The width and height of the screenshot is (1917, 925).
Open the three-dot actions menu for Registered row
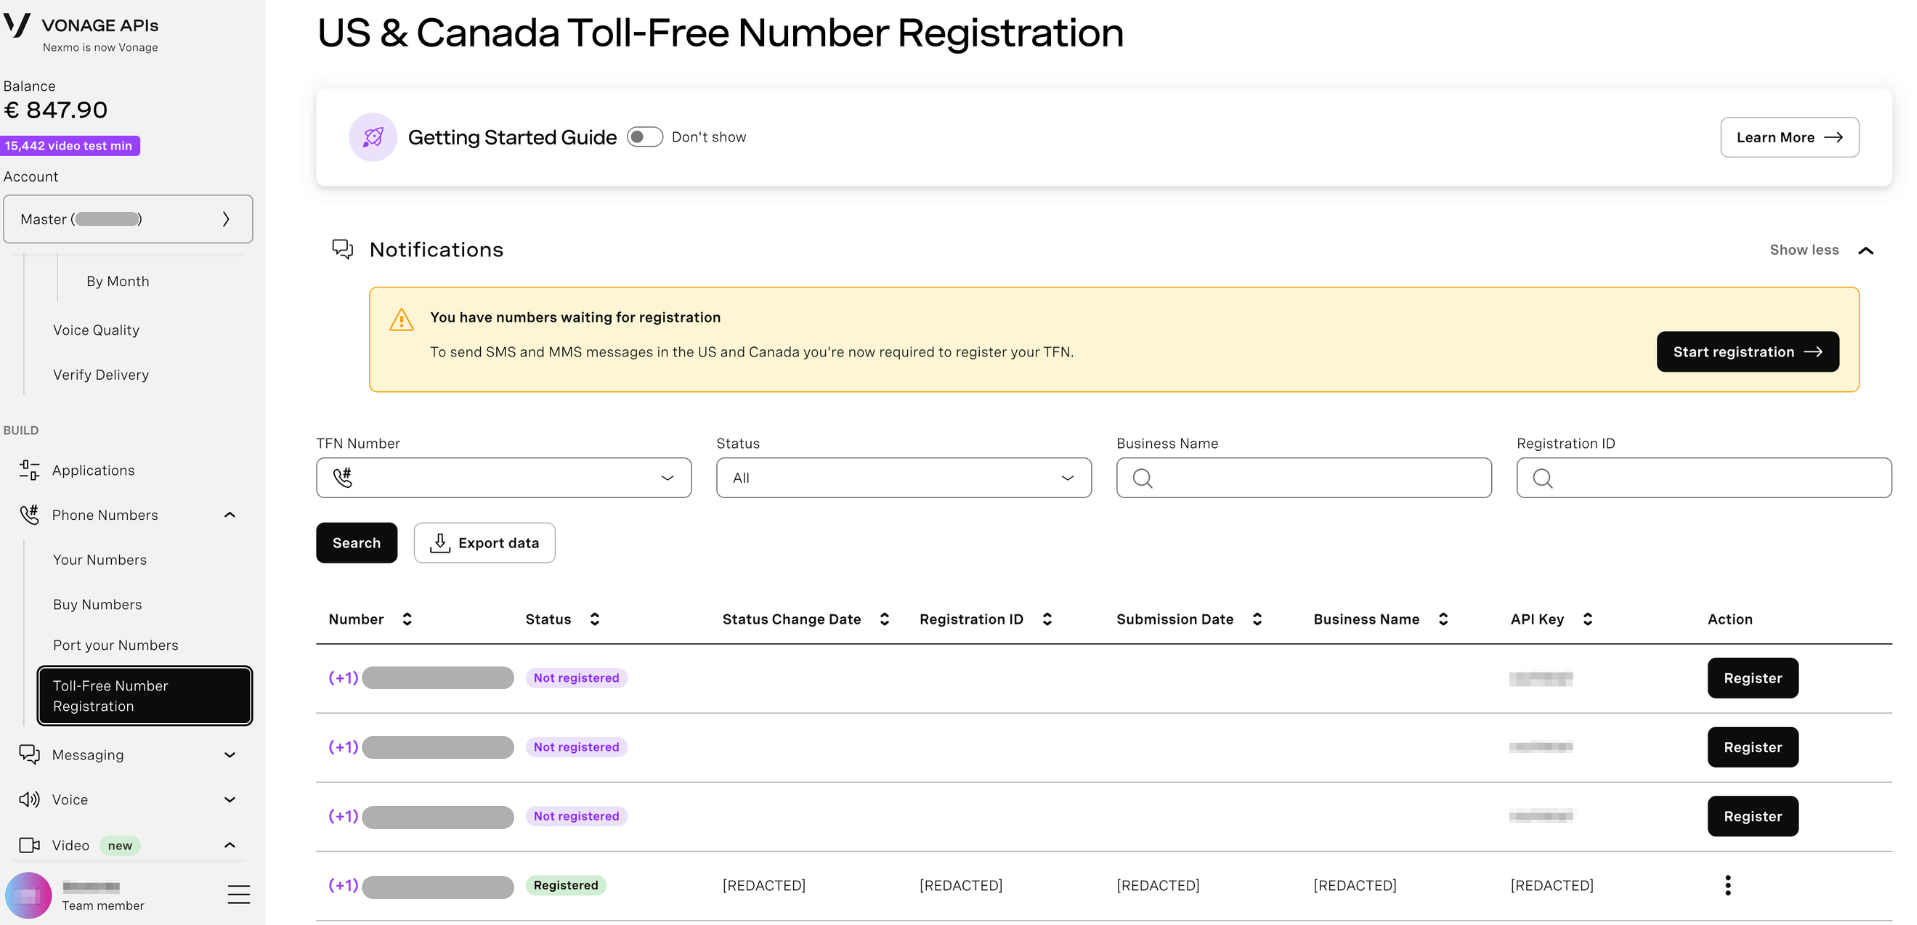[1728, 885]
